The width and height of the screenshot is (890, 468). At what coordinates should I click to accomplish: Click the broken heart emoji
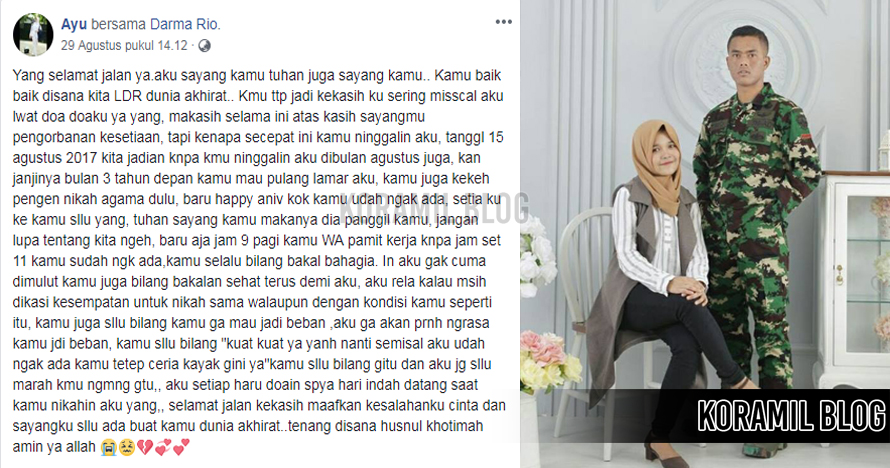[x=145, y=448]
